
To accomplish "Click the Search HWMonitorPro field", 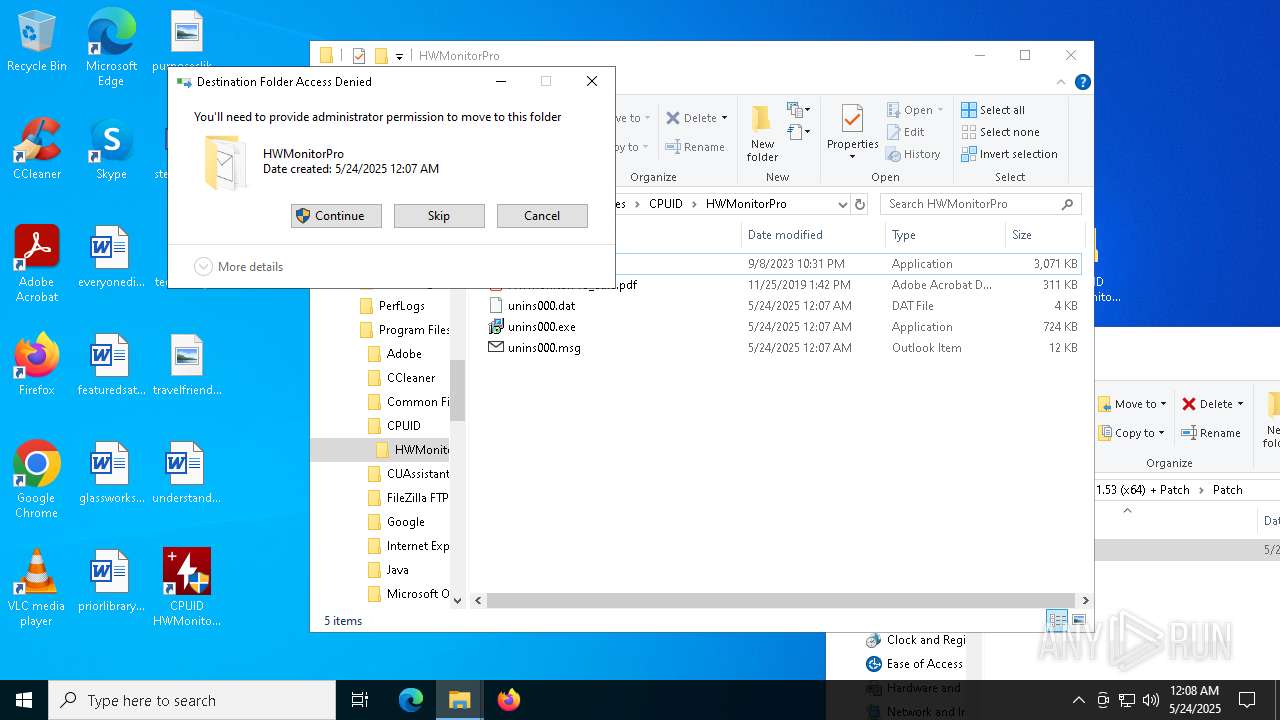I will (980, 204).
